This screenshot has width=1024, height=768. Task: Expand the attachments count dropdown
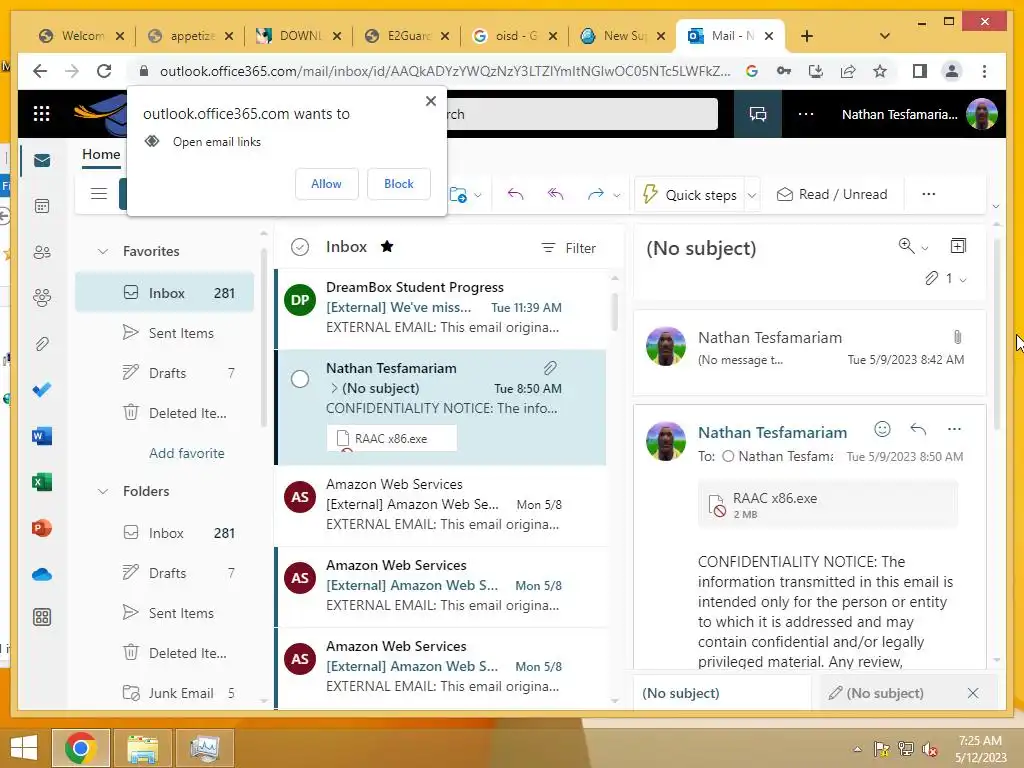(962, 280)
